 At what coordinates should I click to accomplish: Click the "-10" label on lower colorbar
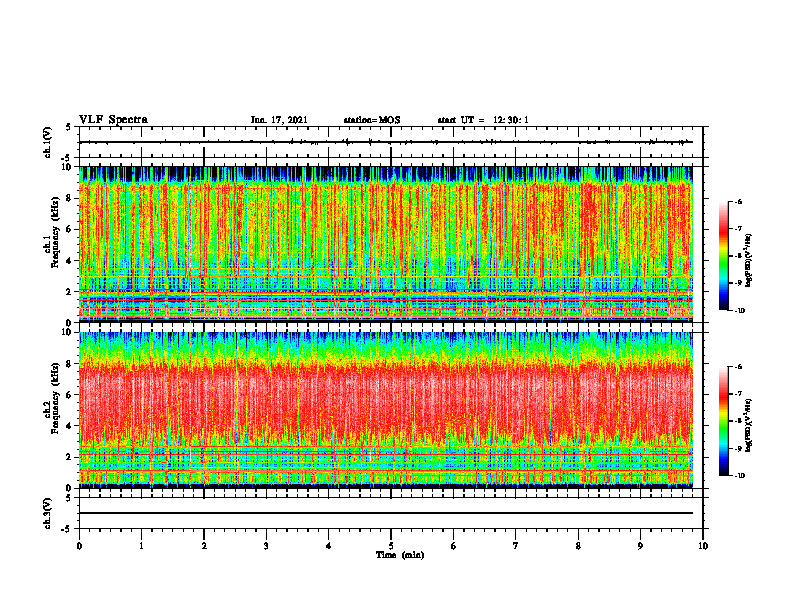coord(739,476)
